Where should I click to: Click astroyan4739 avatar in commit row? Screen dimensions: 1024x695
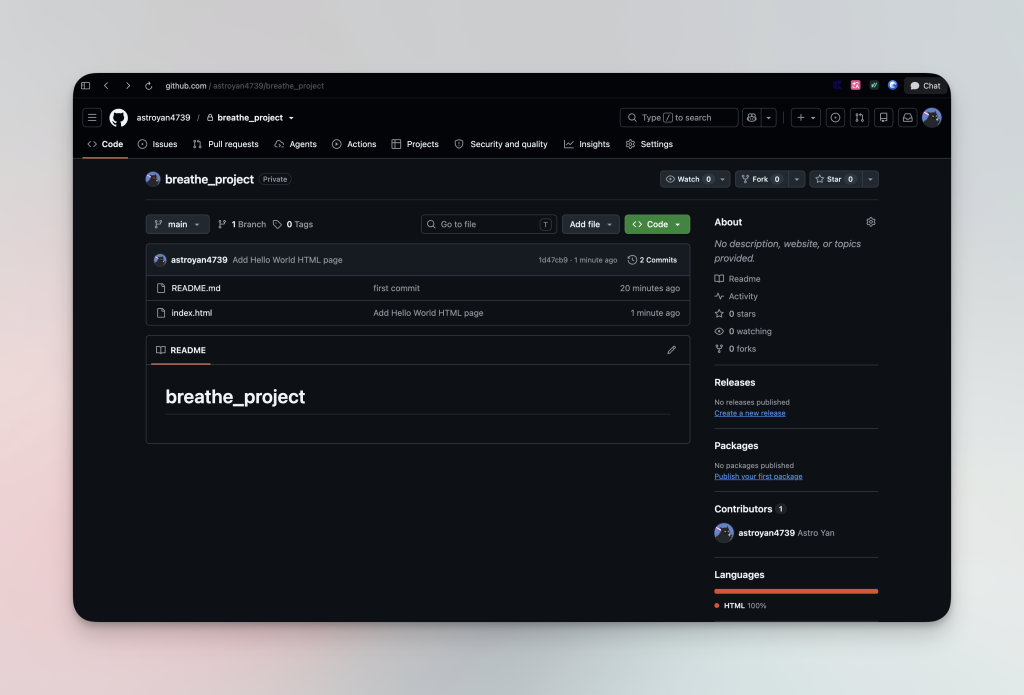tap(160, 260)
